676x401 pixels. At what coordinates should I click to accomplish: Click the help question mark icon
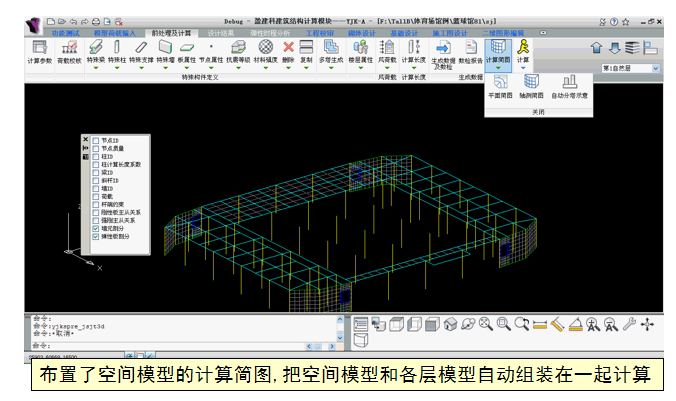(x=614, y=22)
